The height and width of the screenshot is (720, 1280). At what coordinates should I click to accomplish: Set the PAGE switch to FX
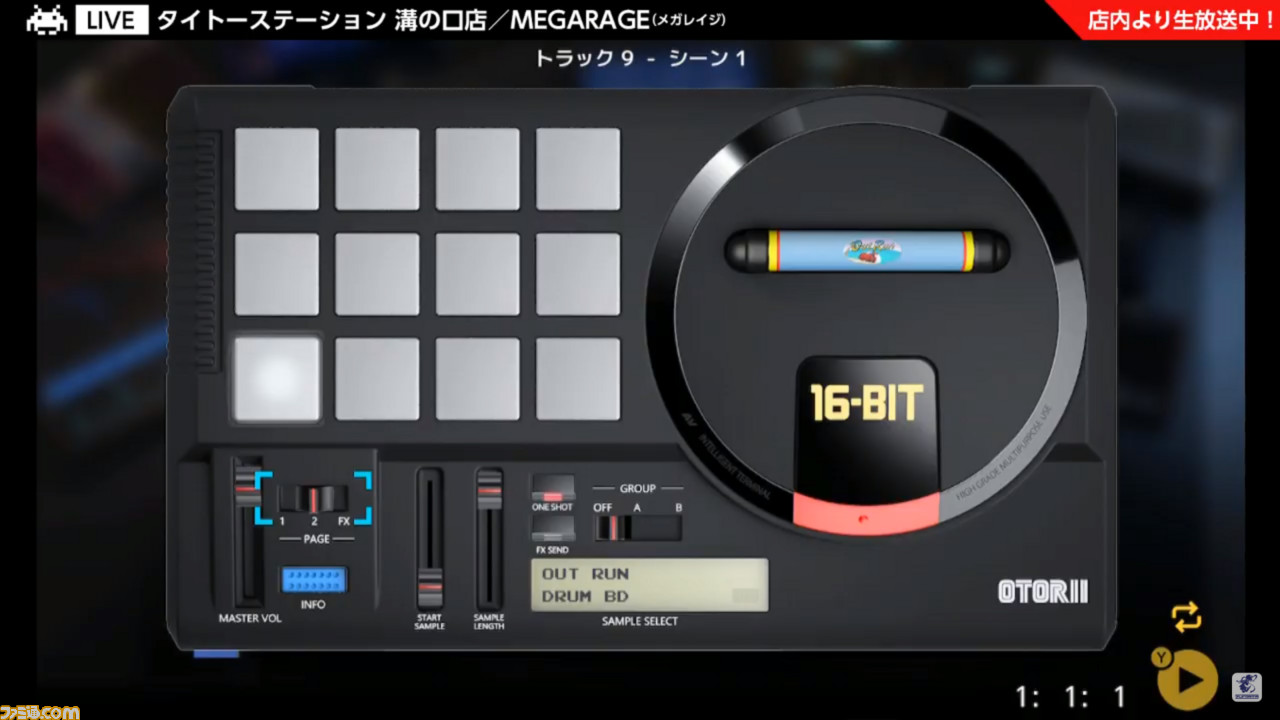tap(344, 522)
